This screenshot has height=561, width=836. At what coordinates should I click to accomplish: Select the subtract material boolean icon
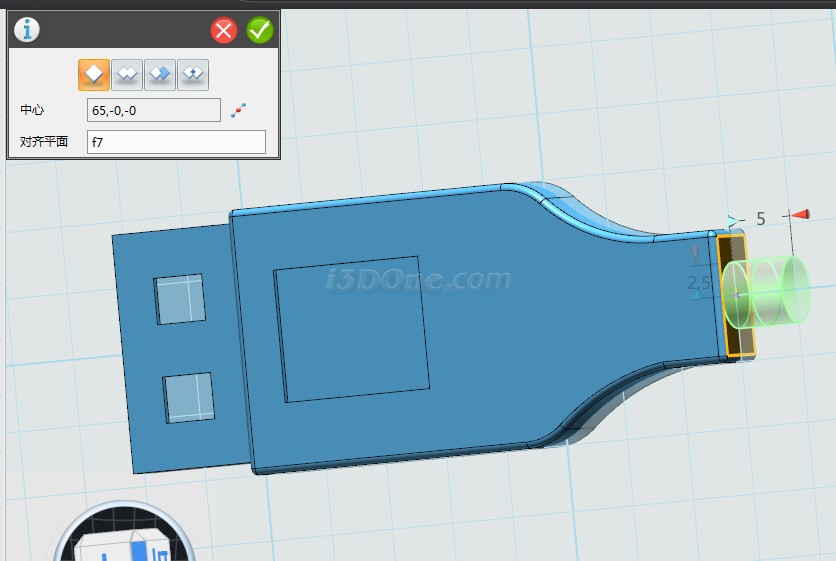click(x=160, y=74)
